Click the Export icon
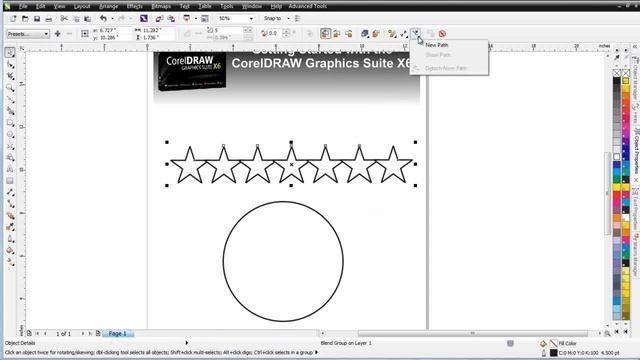The height and width of the screenshot is (360, 640). (171, 19)
